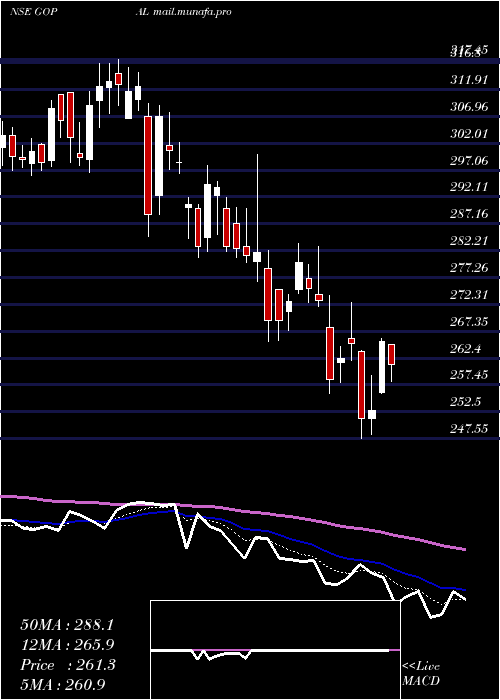Viewport: 500px width, 700px height.
Task: Click the 252.5 price axis label
Action: click(466, 402)
